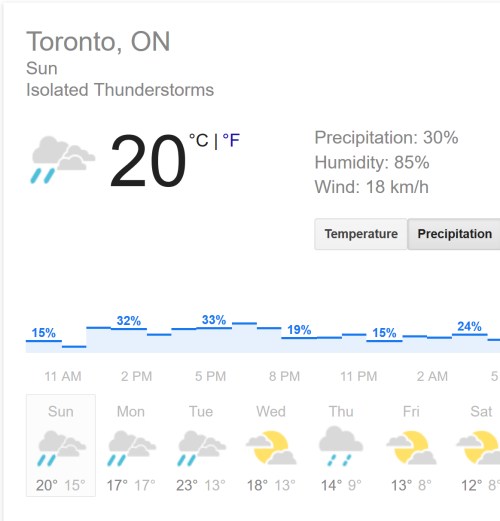Switch units to °F
Viewport: 500px width, 521px height.
[231, 140]
